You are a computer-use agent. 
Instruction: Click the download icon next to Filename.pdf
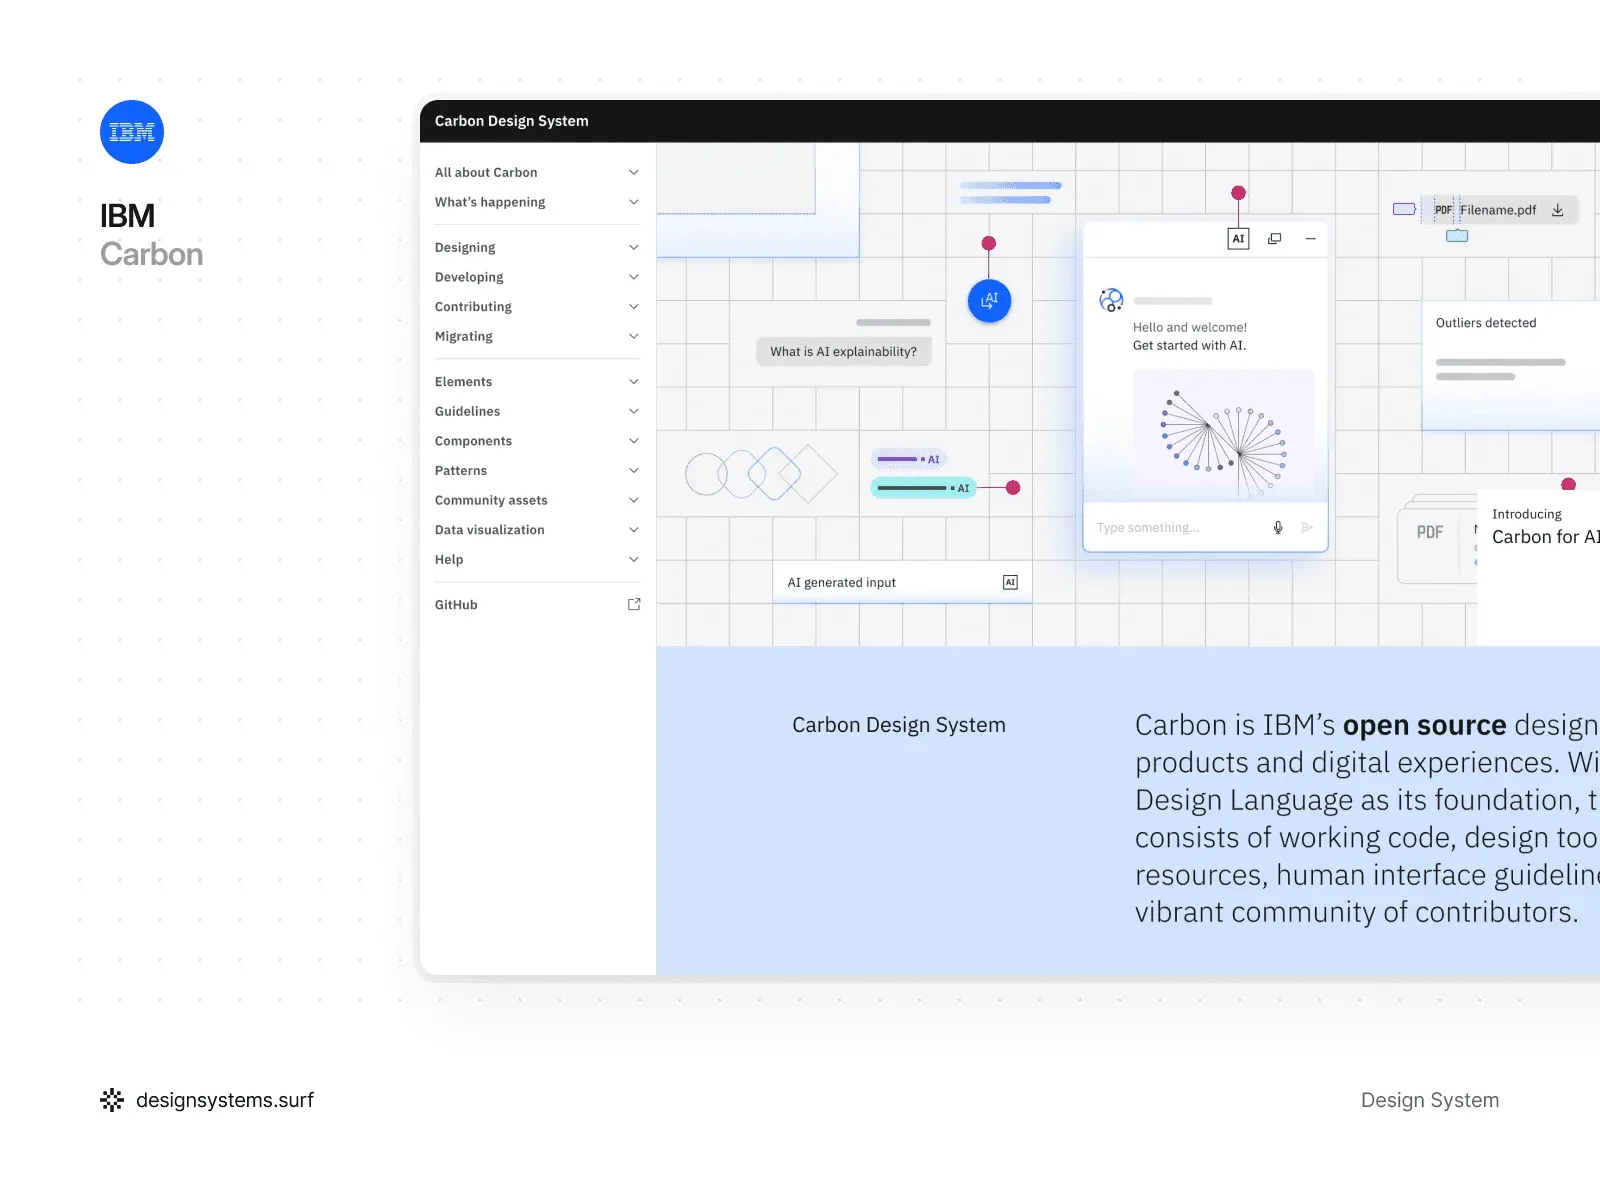(x=1557, y=210)
